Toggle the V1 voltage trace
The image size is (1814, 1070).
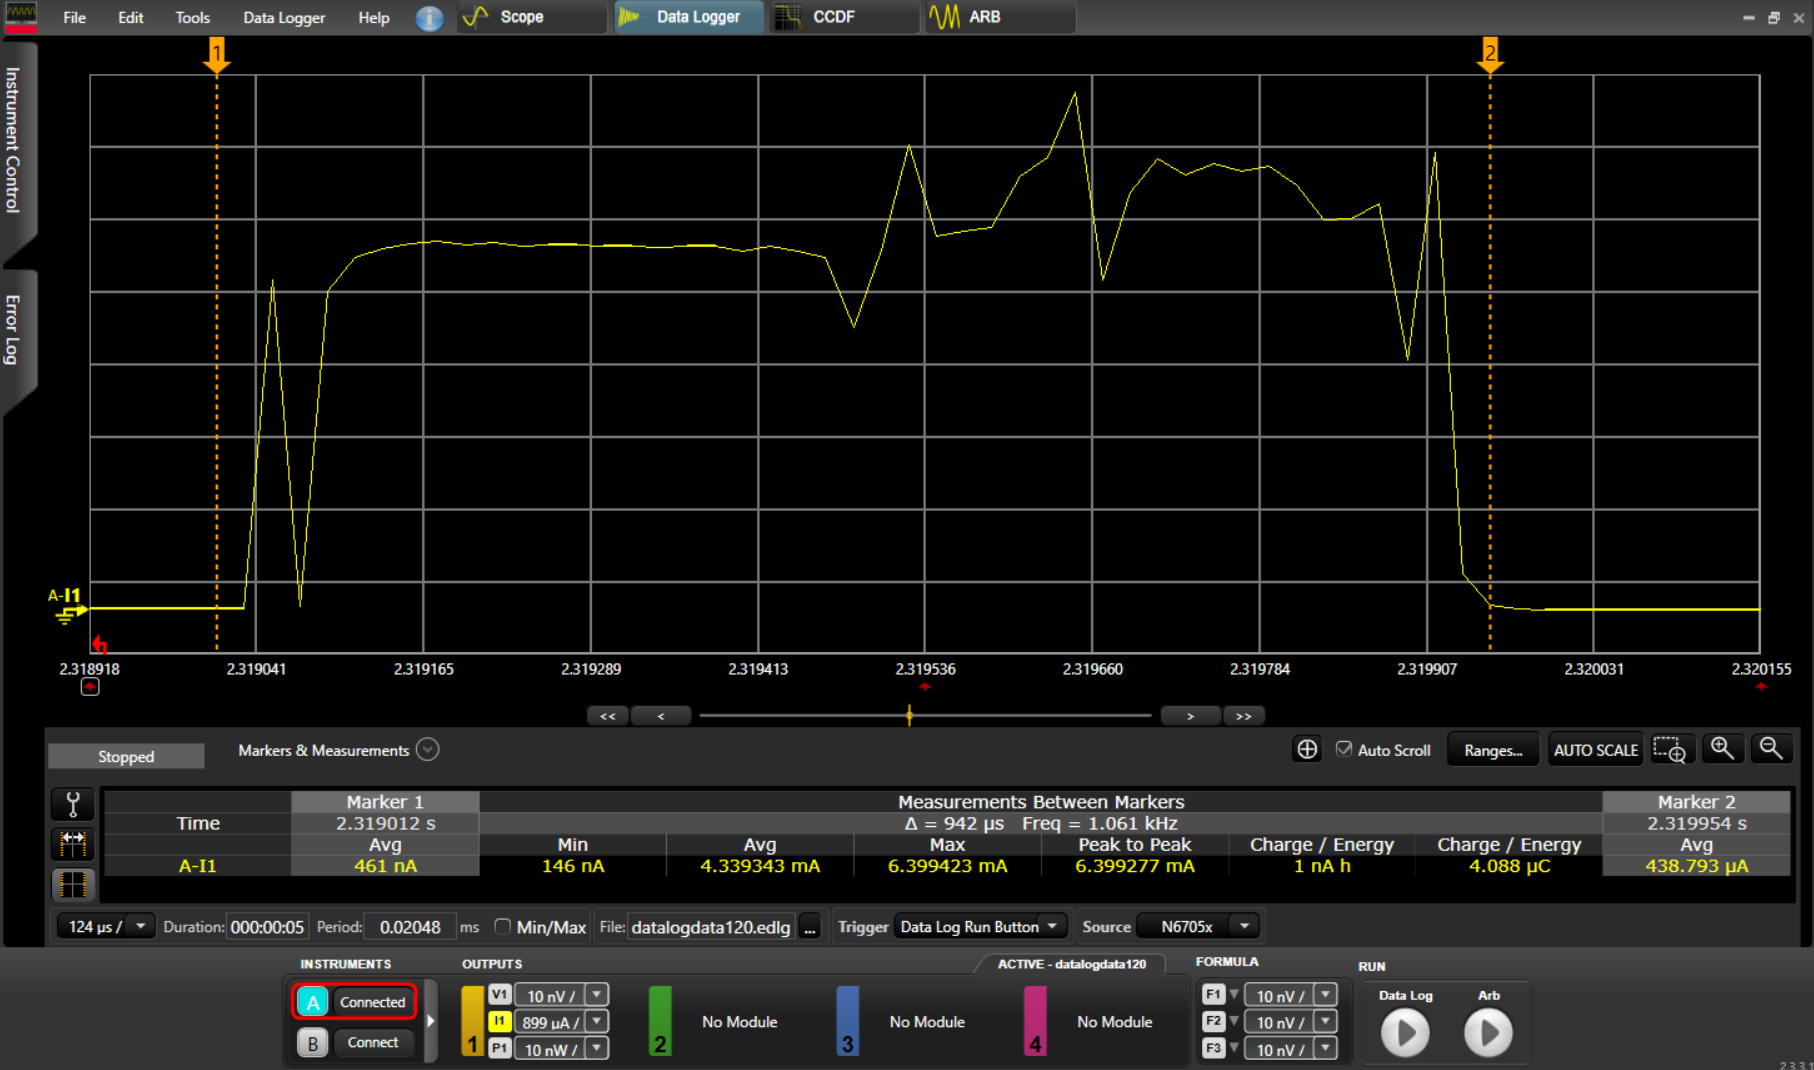pyautogui.click(x=499, y=995)
